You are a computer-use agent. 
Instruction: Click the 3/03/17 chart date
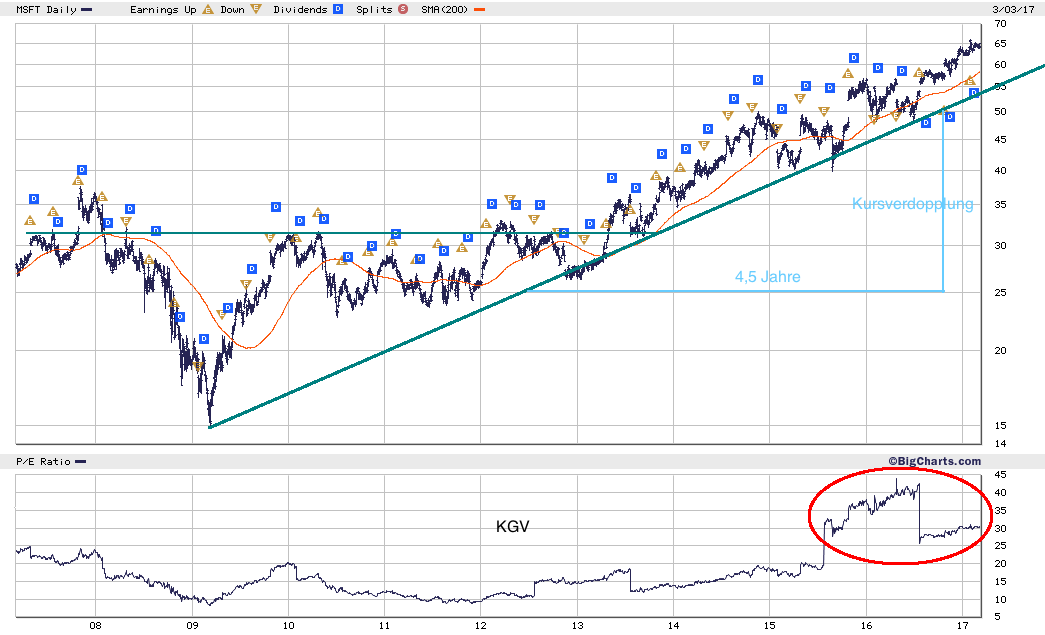point(1013,9)
